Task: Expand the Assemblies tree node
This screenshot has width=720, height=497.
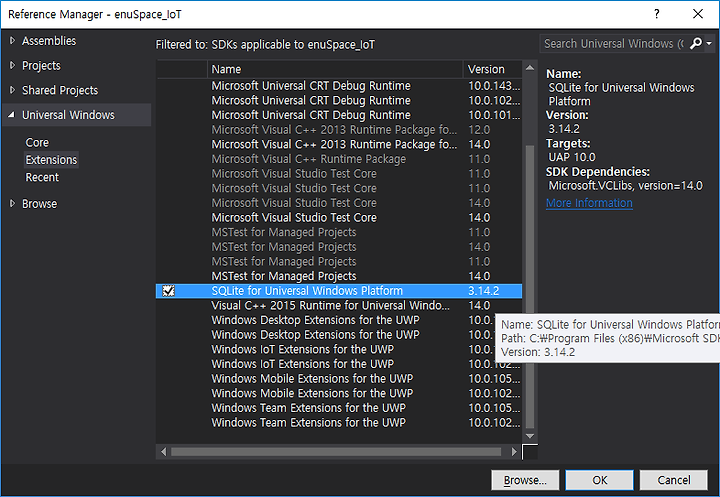Action: click(x=12, y=40)
